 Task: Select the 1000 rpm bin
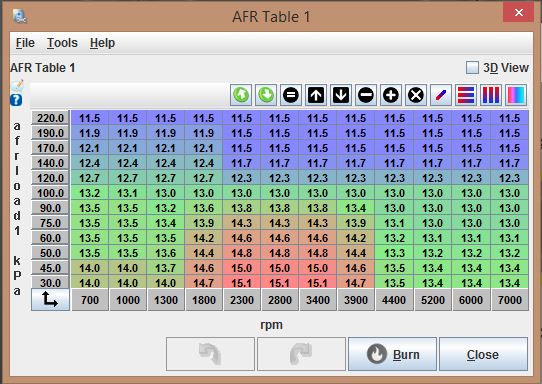tap(128, 300)
